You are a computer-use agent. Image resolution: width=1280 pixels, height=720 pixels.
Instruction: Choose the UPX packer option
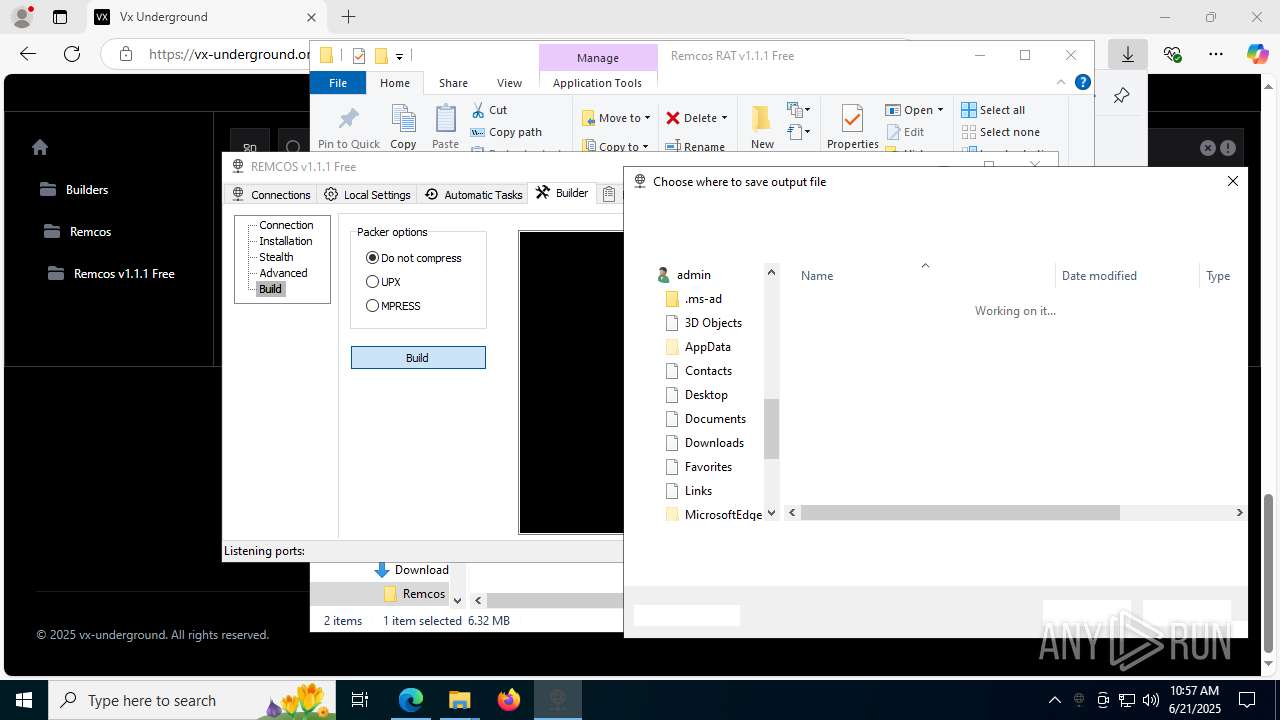[x=384, y=282]
